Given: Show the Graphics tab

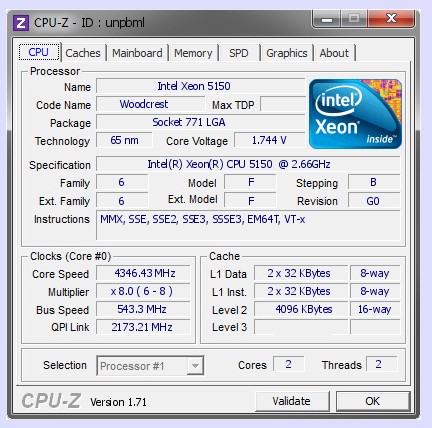Looking at the screenshot, I should [287, 53].
